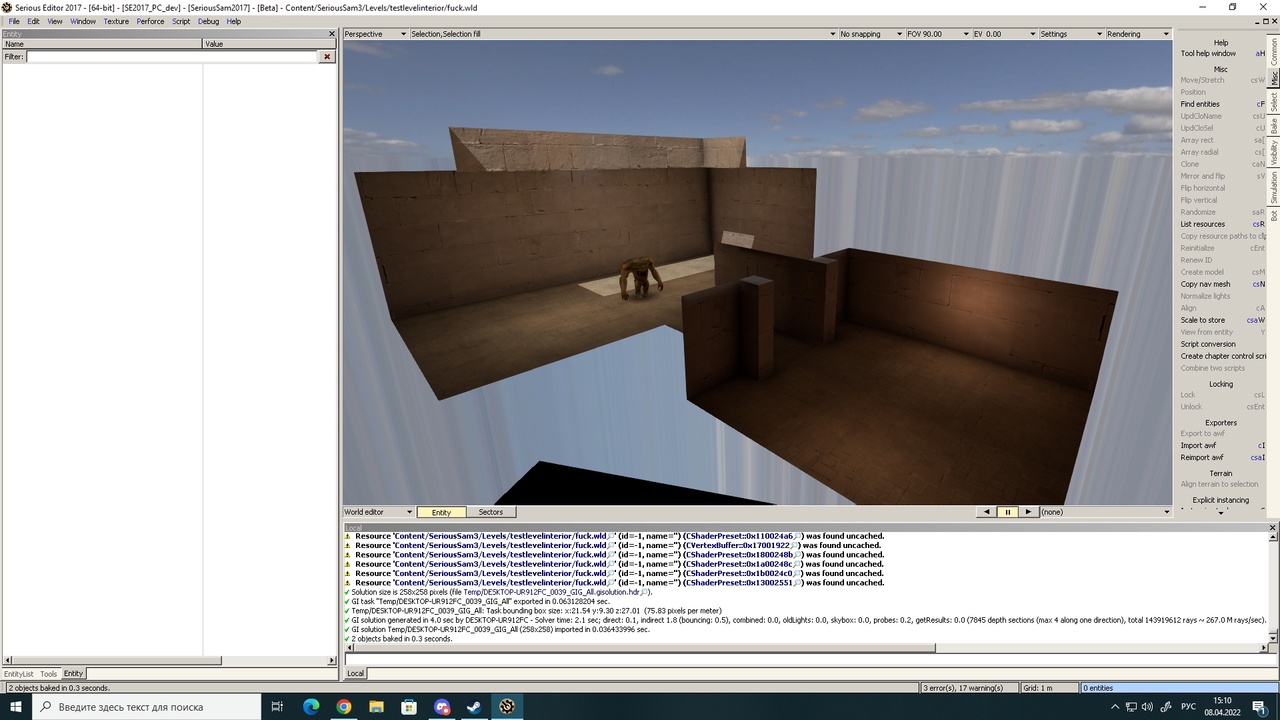Open Microsoft Store from the taskbar

[x=409, y=707]
